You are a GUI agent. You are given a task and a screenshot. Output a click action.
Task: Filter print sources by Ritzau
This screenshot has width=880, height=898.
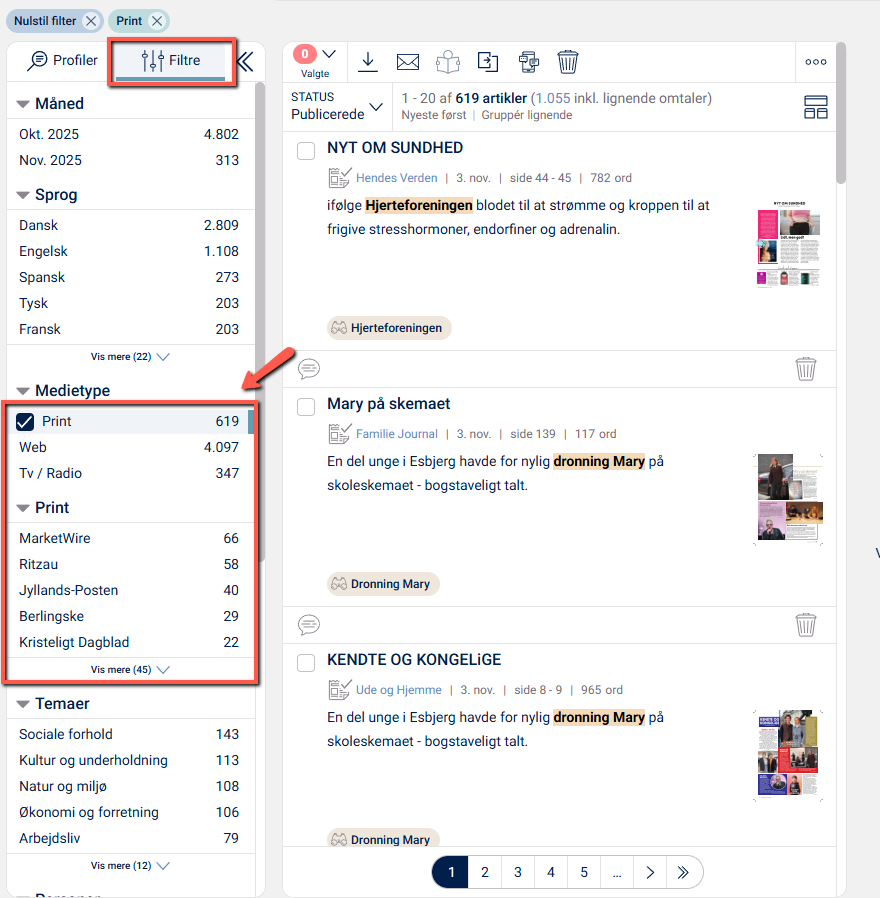click(x=129, y=564)
